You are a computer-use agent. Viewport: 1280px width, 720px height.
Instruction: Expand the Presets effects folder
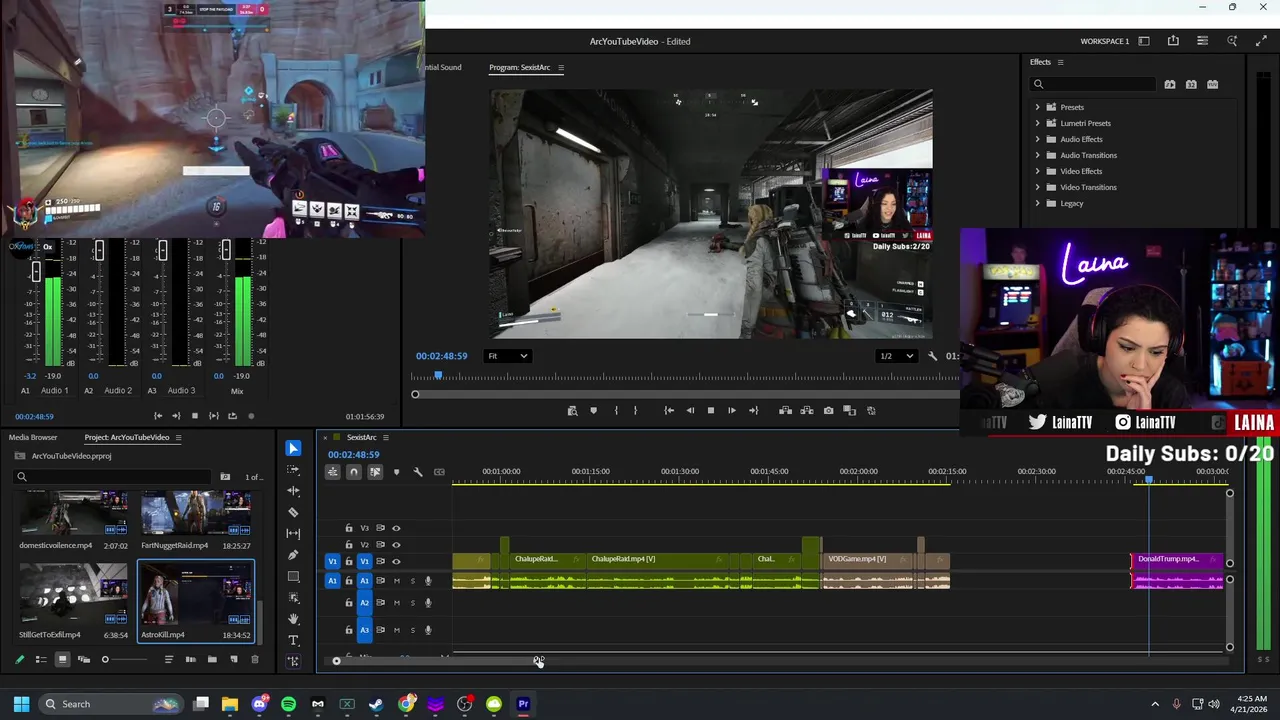coord(1037,107)
